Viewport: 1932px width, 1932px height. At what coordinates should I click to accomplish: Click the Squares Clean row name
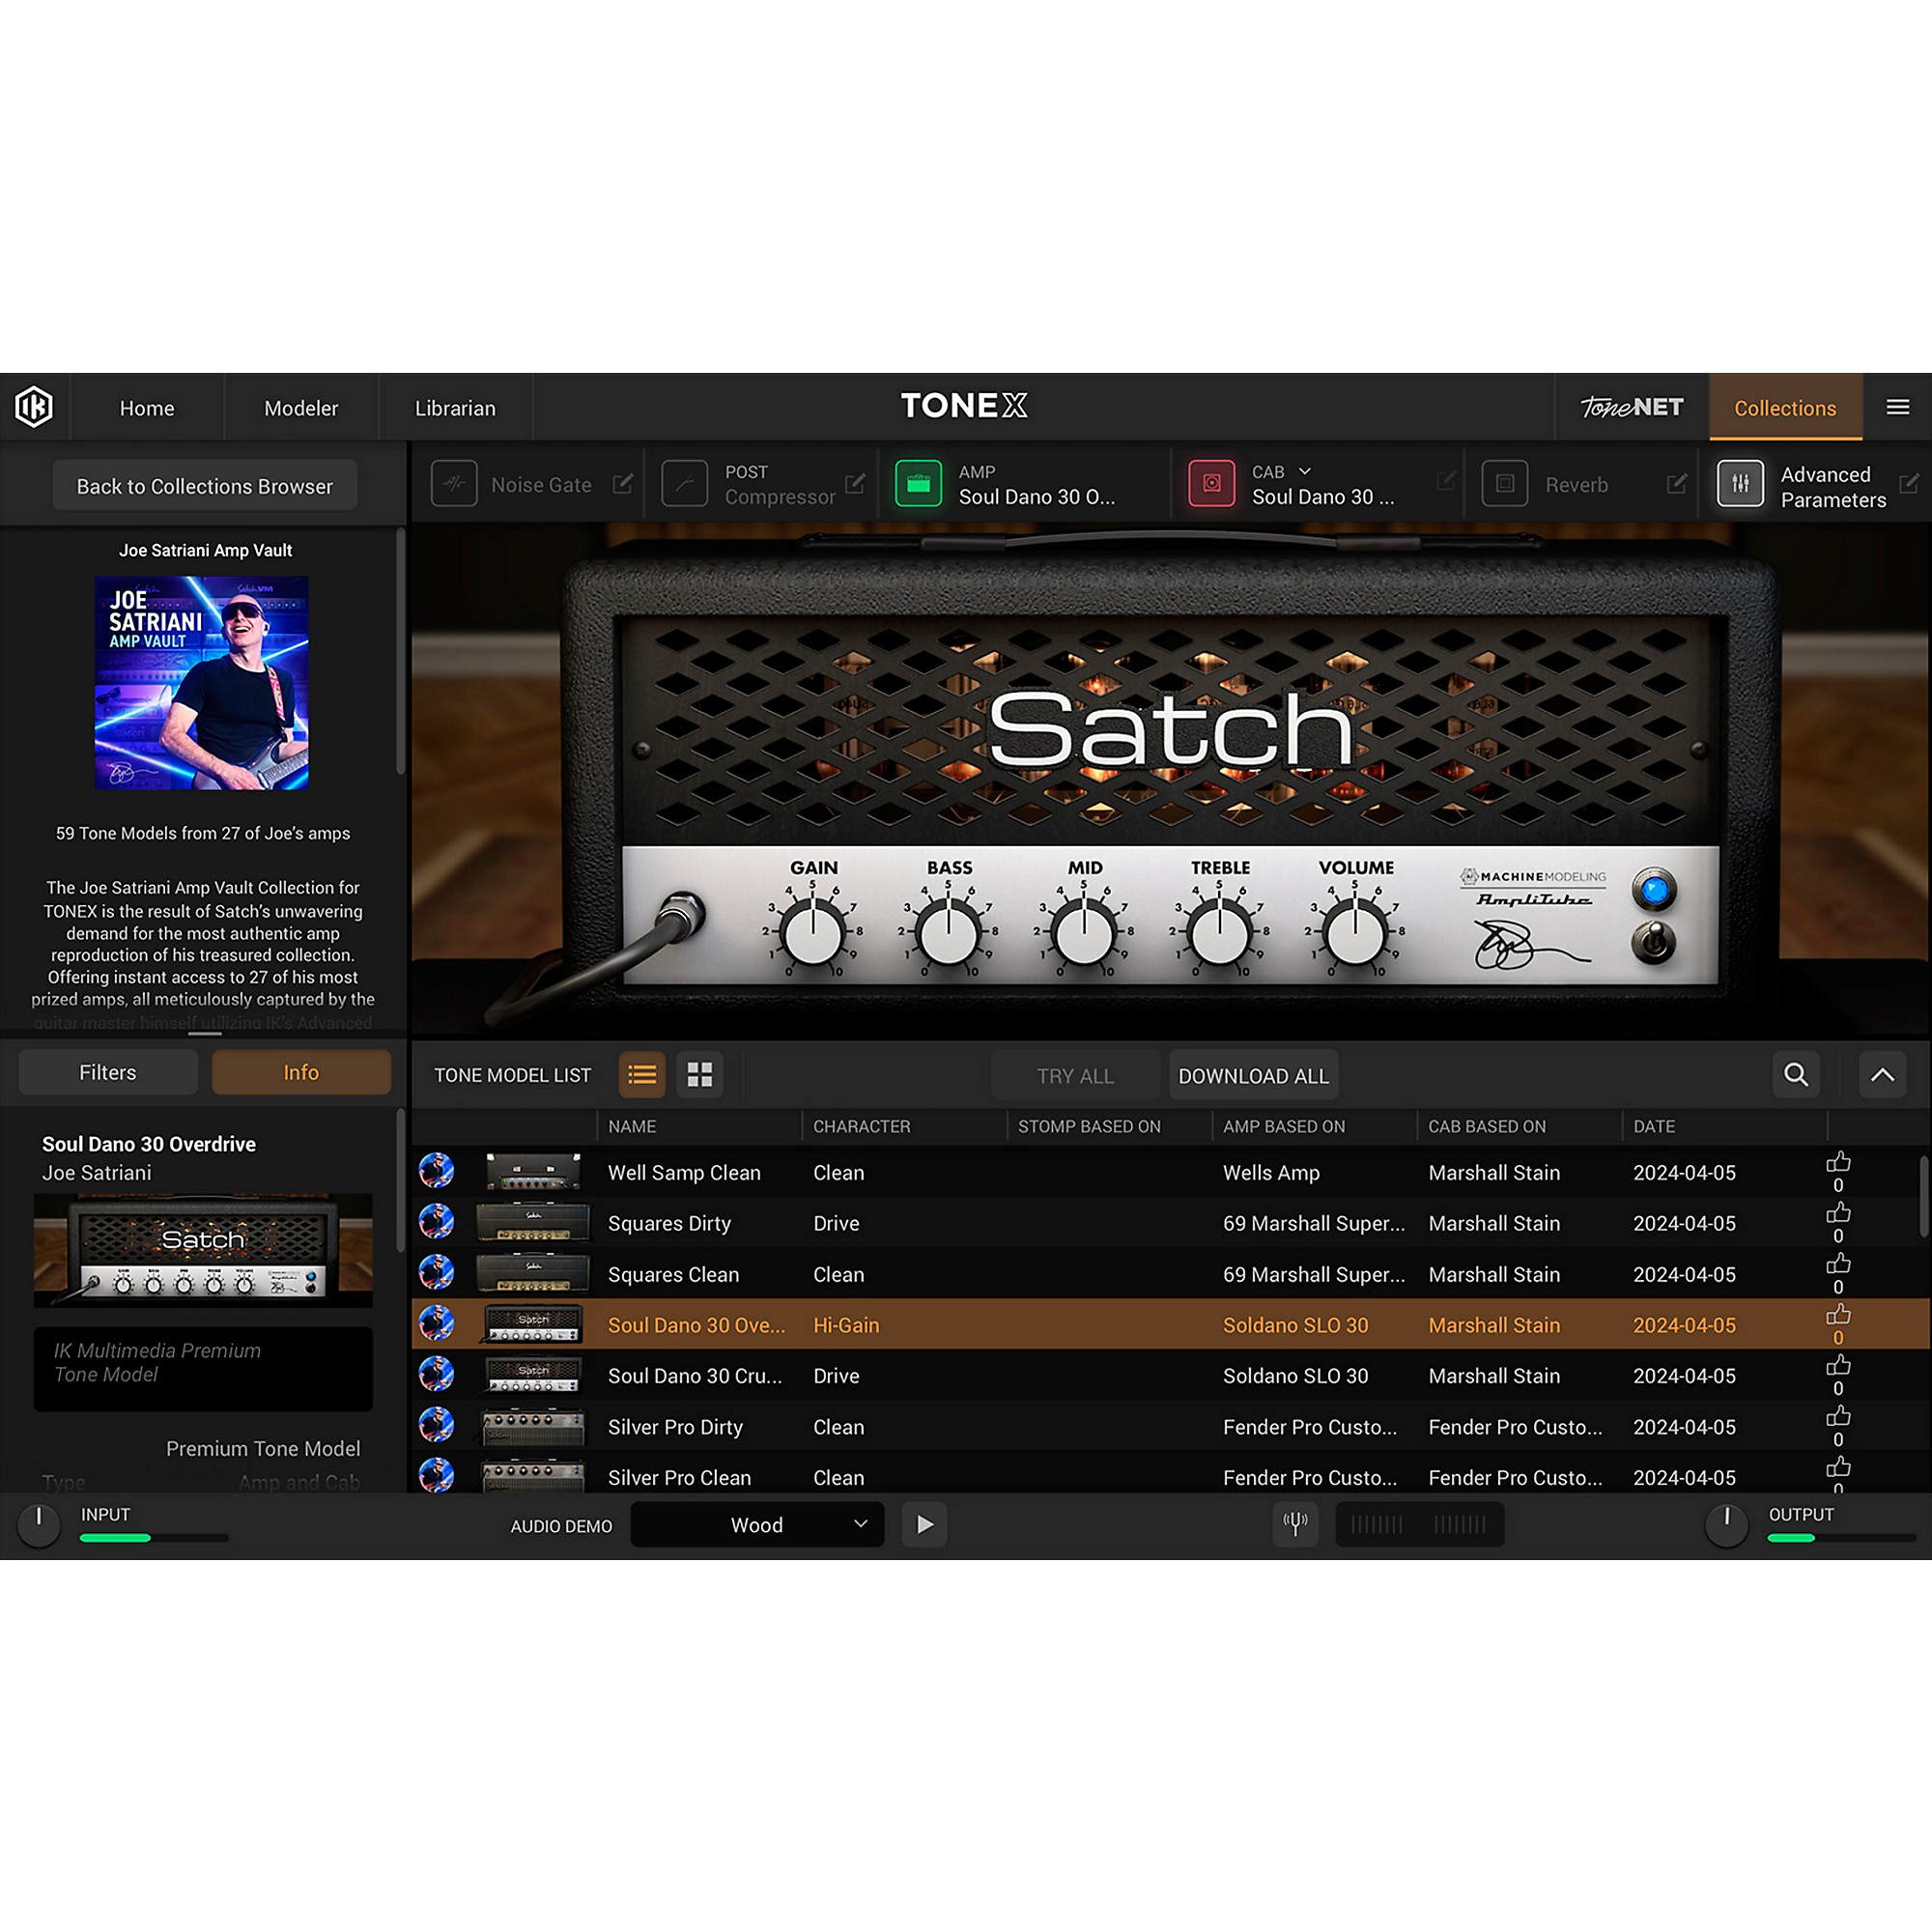tap(673, 1274)
